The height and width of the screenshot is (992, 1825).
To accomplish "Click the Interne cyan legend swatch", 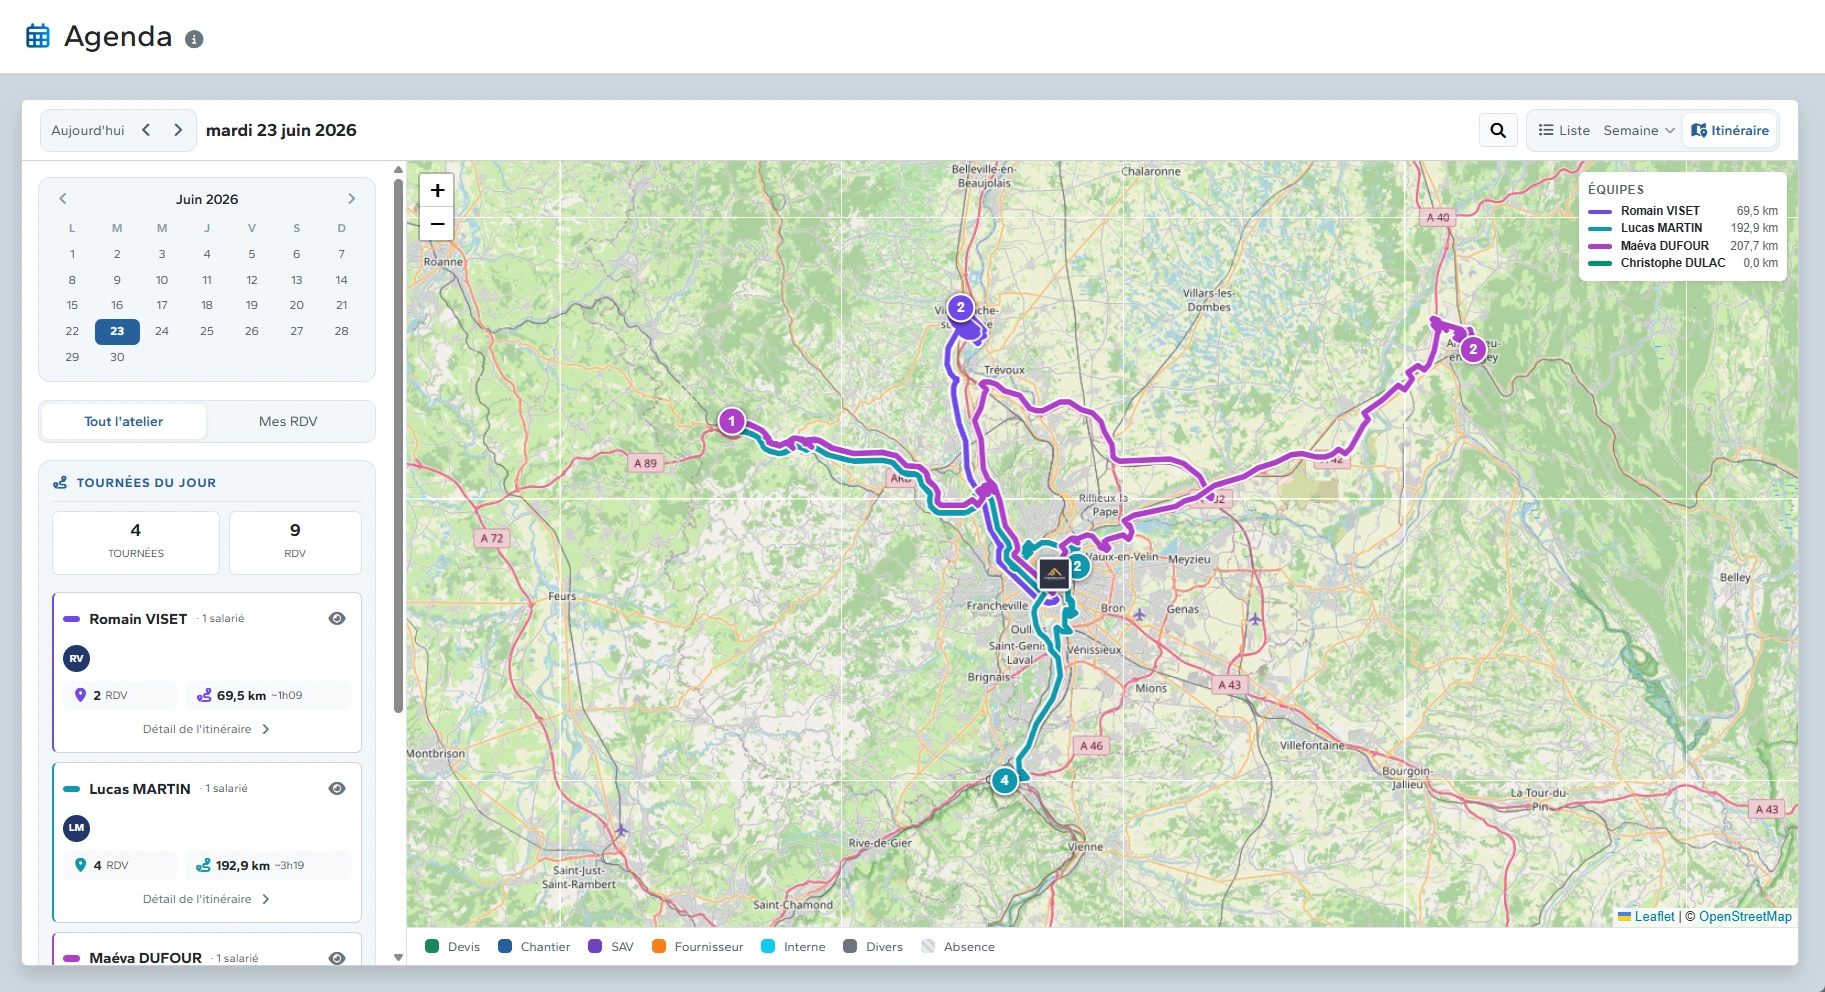I will tap(768, 946).
